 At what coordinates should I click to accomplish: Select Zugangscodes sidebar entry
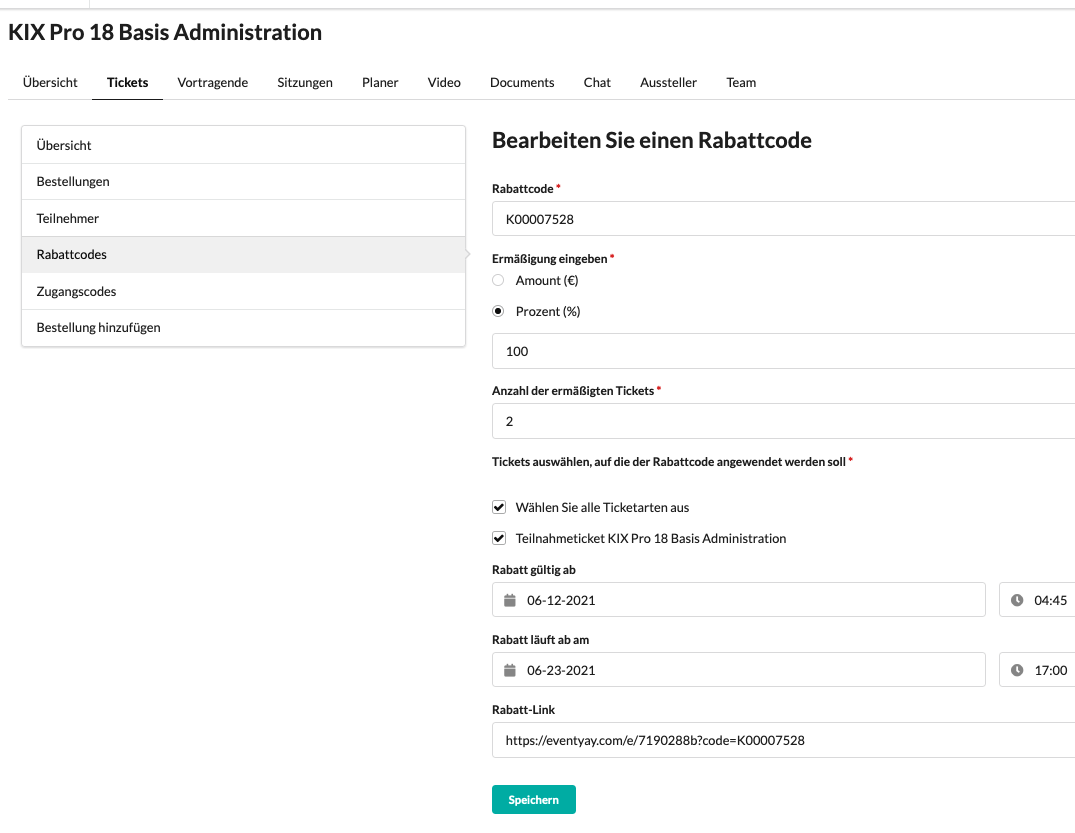coord(243,291)
